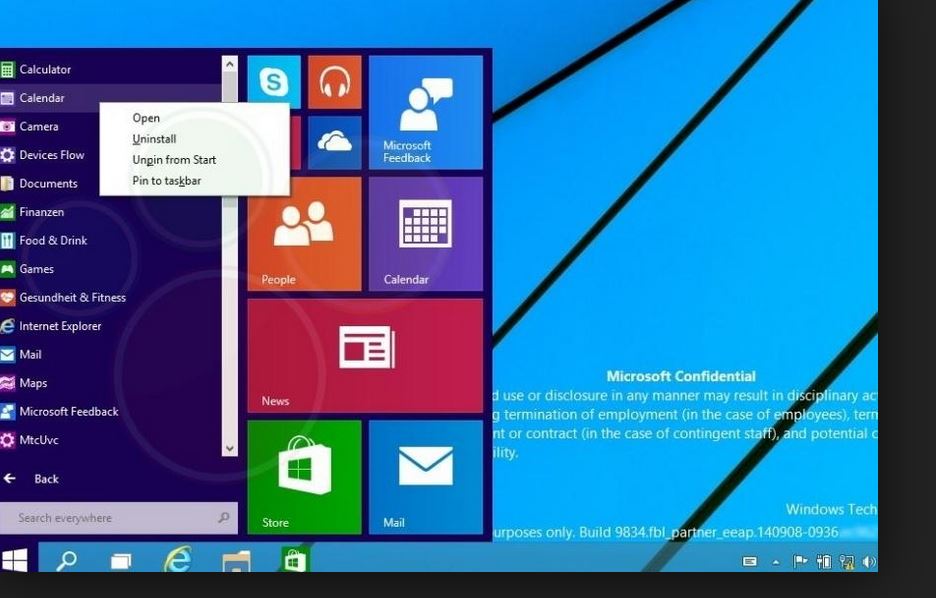Open the blue Mail tile
936x598 pixels.
click(425, 477)
